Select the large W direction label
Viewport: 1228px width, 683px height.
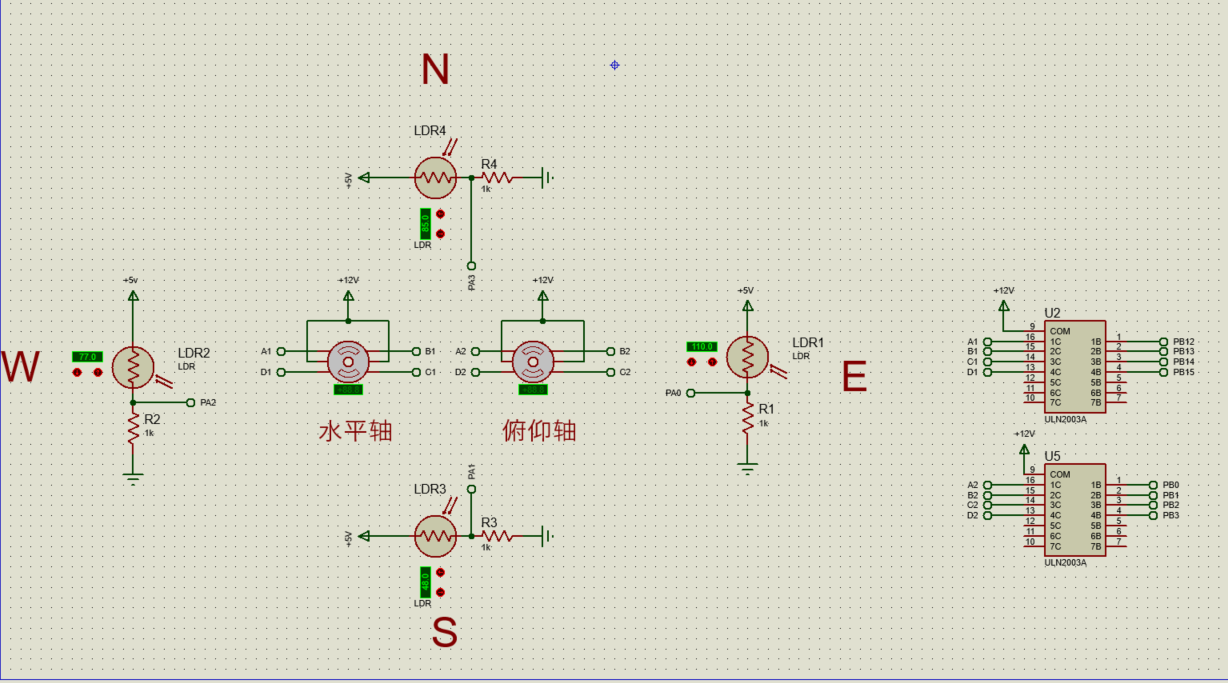pyautogui.click(x=21, y=368)
